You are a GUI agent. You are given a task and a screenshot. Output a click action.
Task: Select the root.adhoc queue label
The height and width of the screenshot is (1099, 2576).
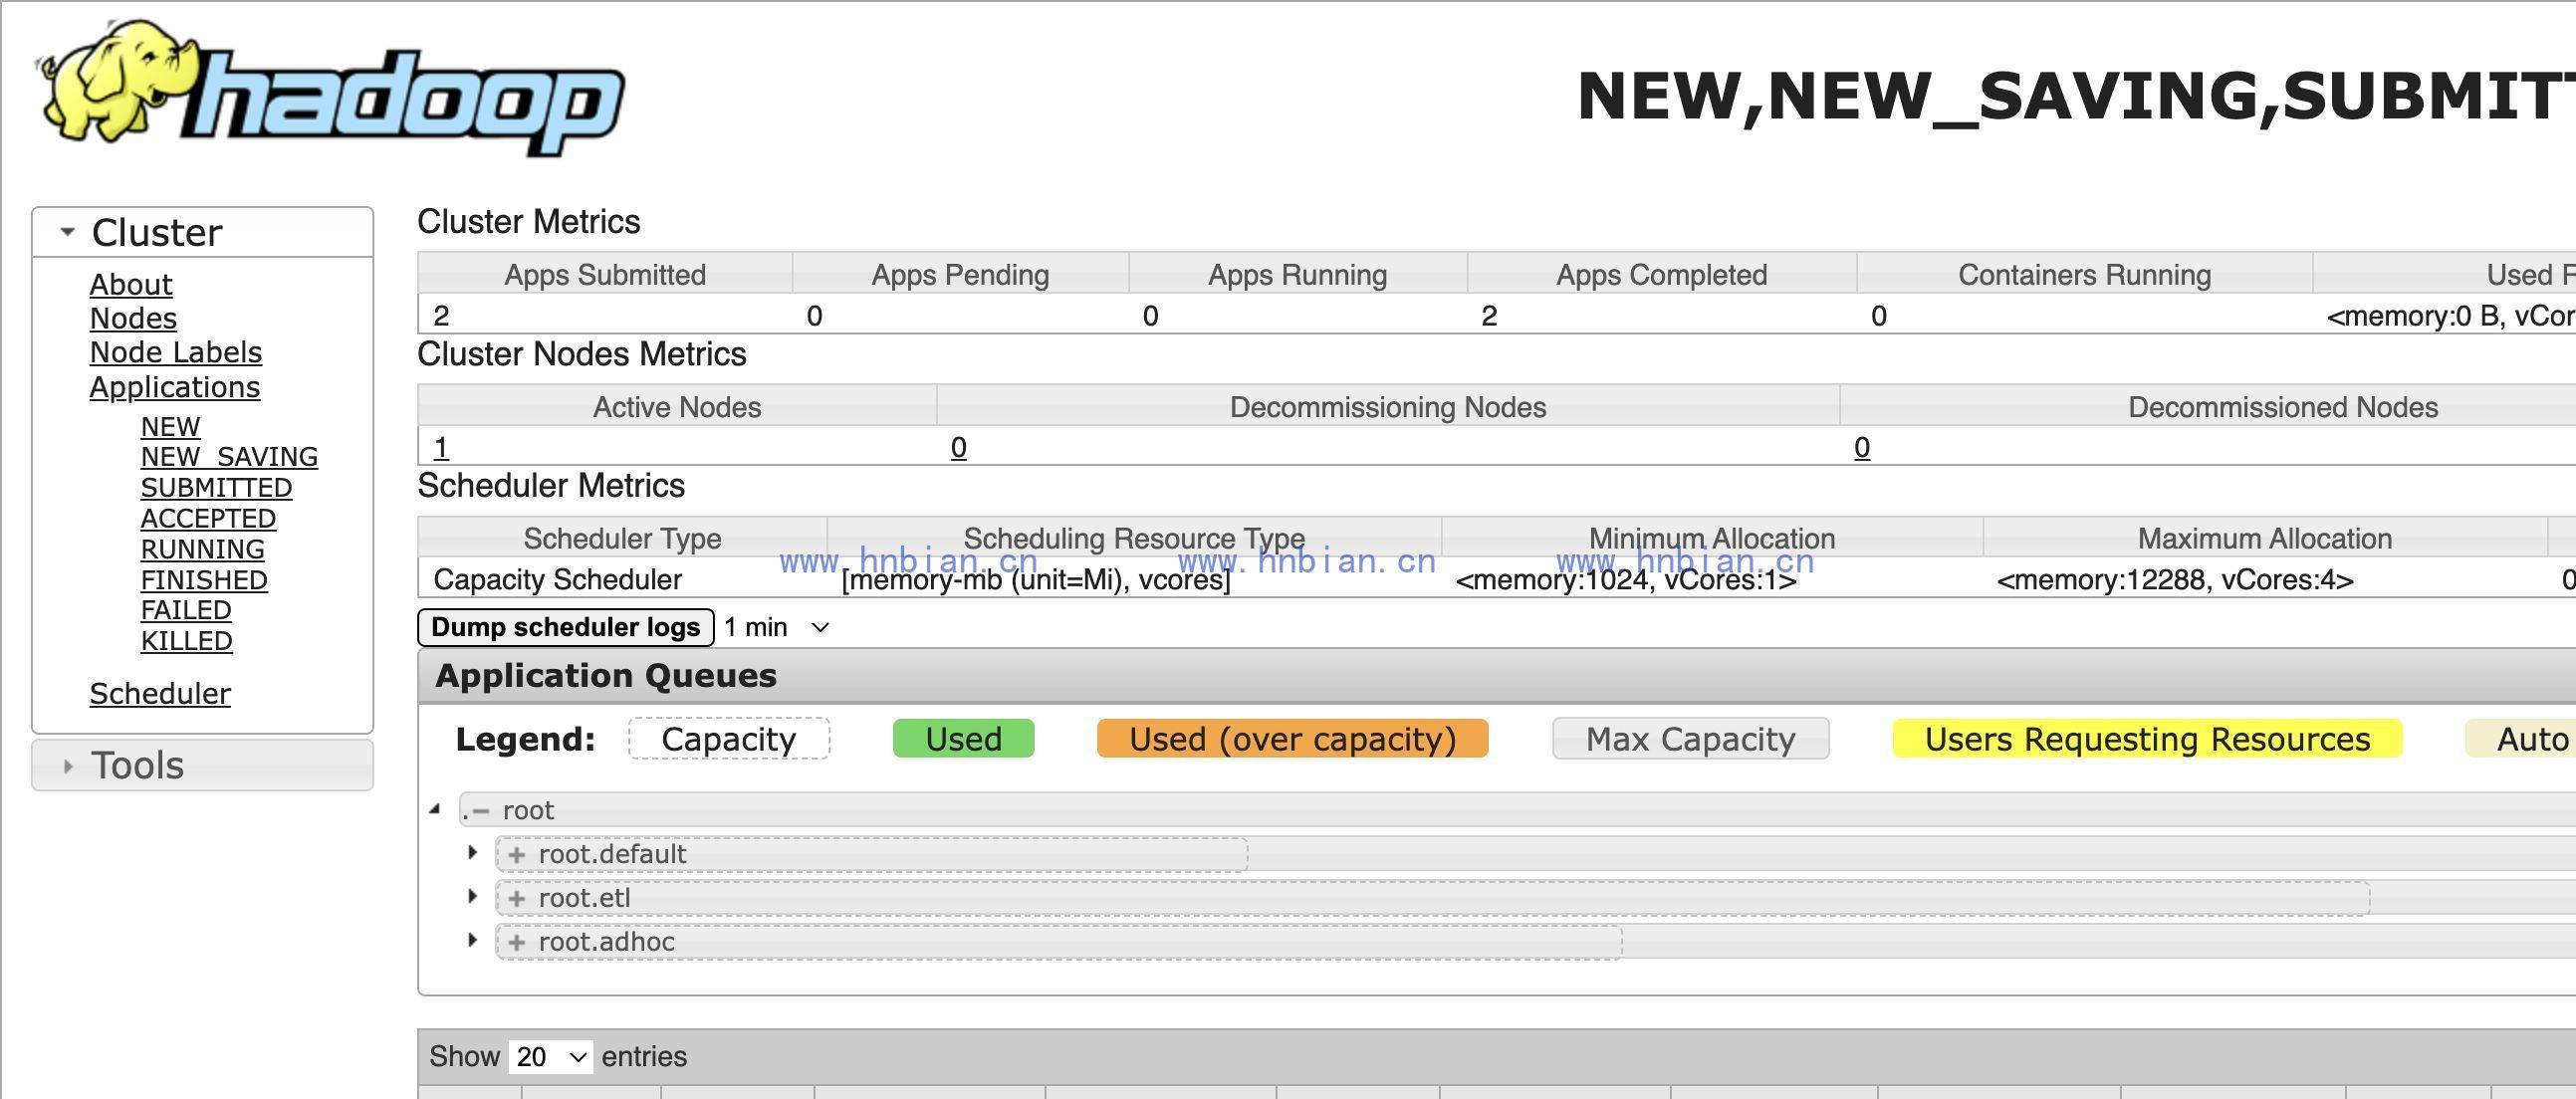click(606, 942)
